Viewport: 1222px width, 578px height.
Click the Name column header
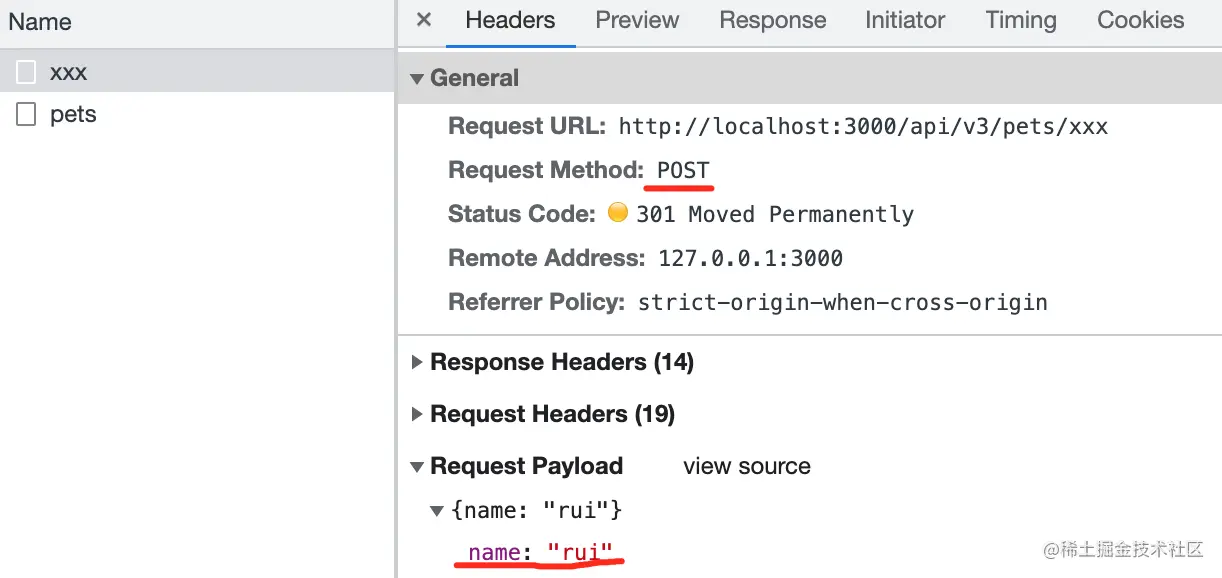[x=40, y=22]
